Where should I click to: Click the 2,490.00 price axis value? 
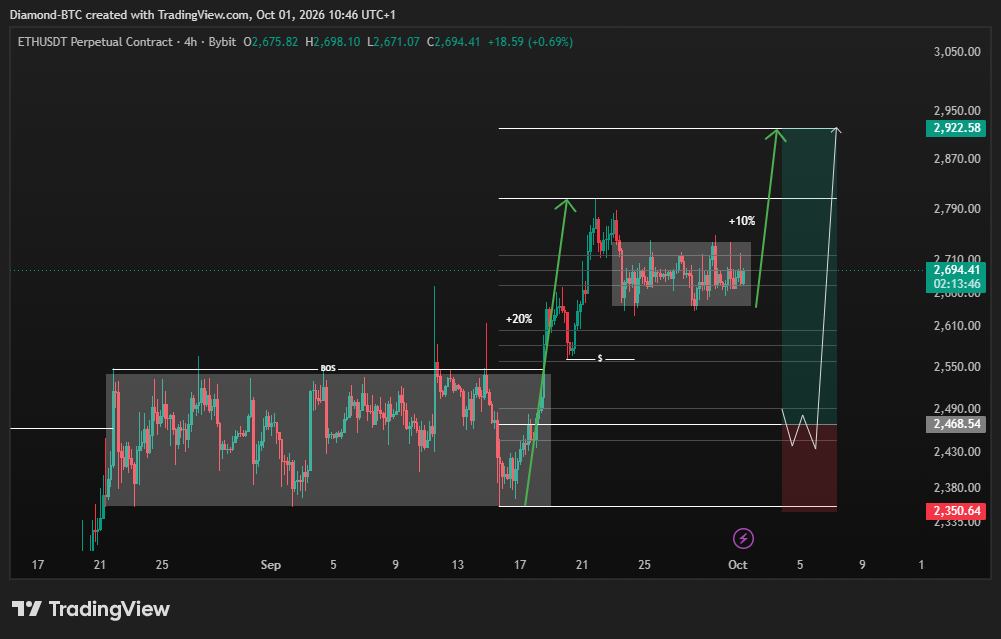pos(957,409)
